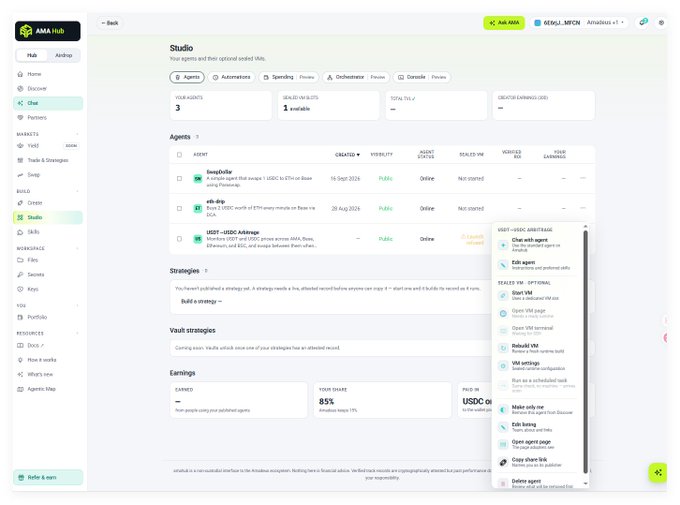This screenshot has height=505, width=680.
Task: Check the eth-drip row checkbox
Action: (x=179, y=208)
